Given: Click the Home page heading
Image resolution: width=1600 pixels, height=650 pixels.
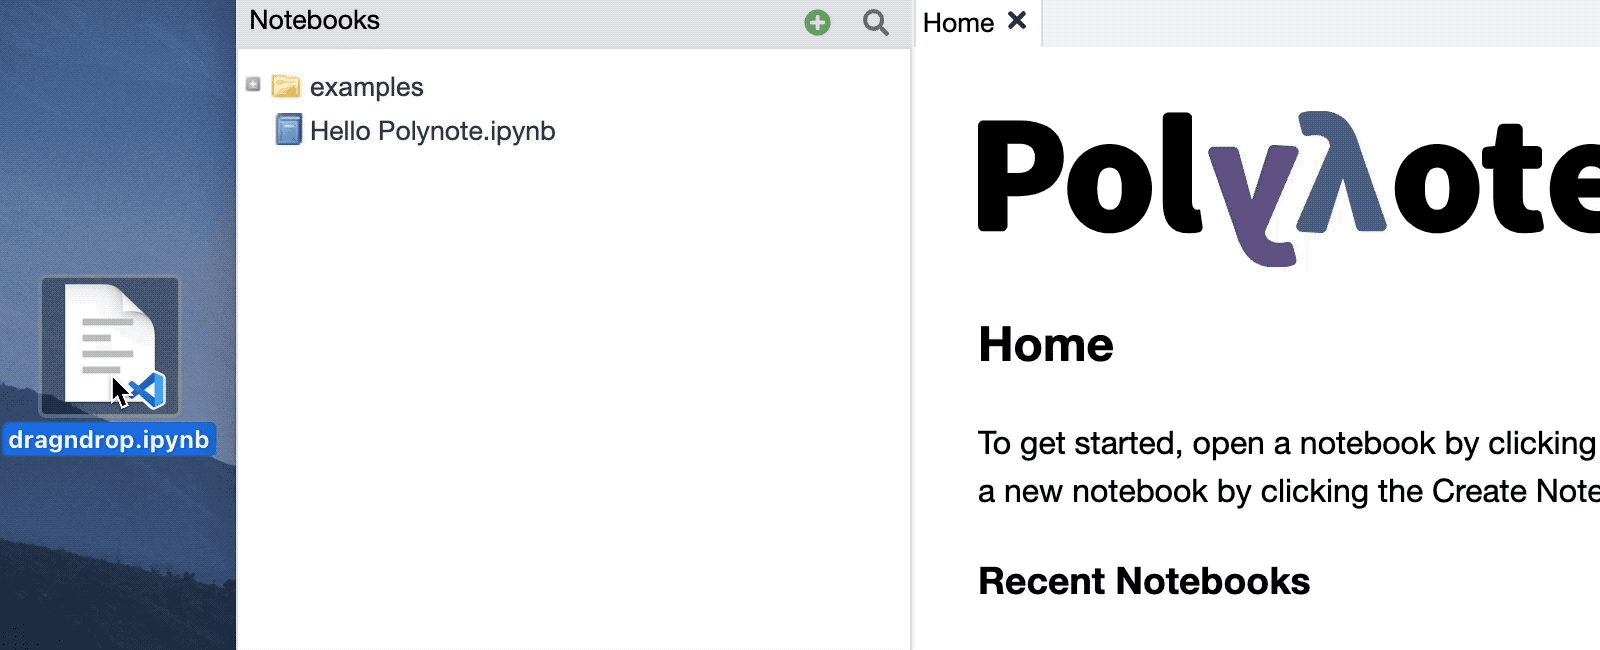Looking at the screenshot, I should click(x=1045, y=345).
